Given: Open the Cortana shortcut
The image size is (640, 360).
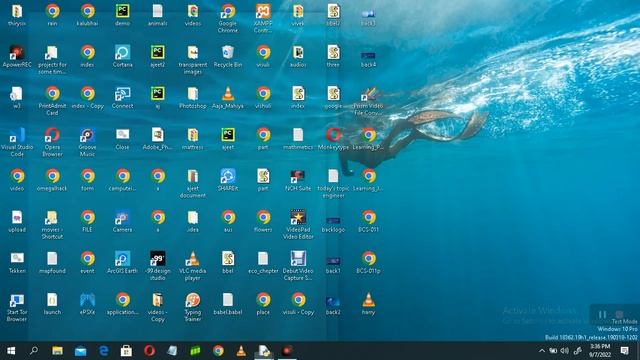Looking at the screenshot, I should [x=122, y=53].
